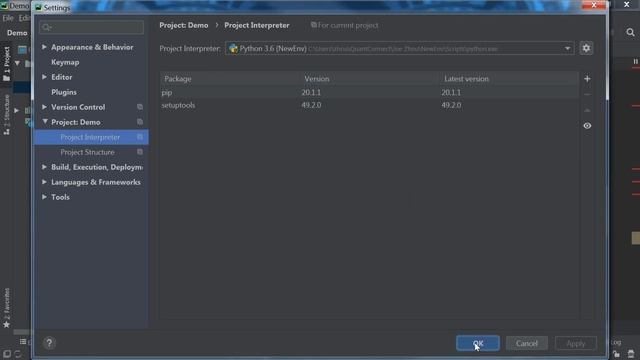This screenshot has width=640, height=360.
Task: Click the copy icon next to Project: Demo
Action: pyautogui.click(x=140, y=122)
